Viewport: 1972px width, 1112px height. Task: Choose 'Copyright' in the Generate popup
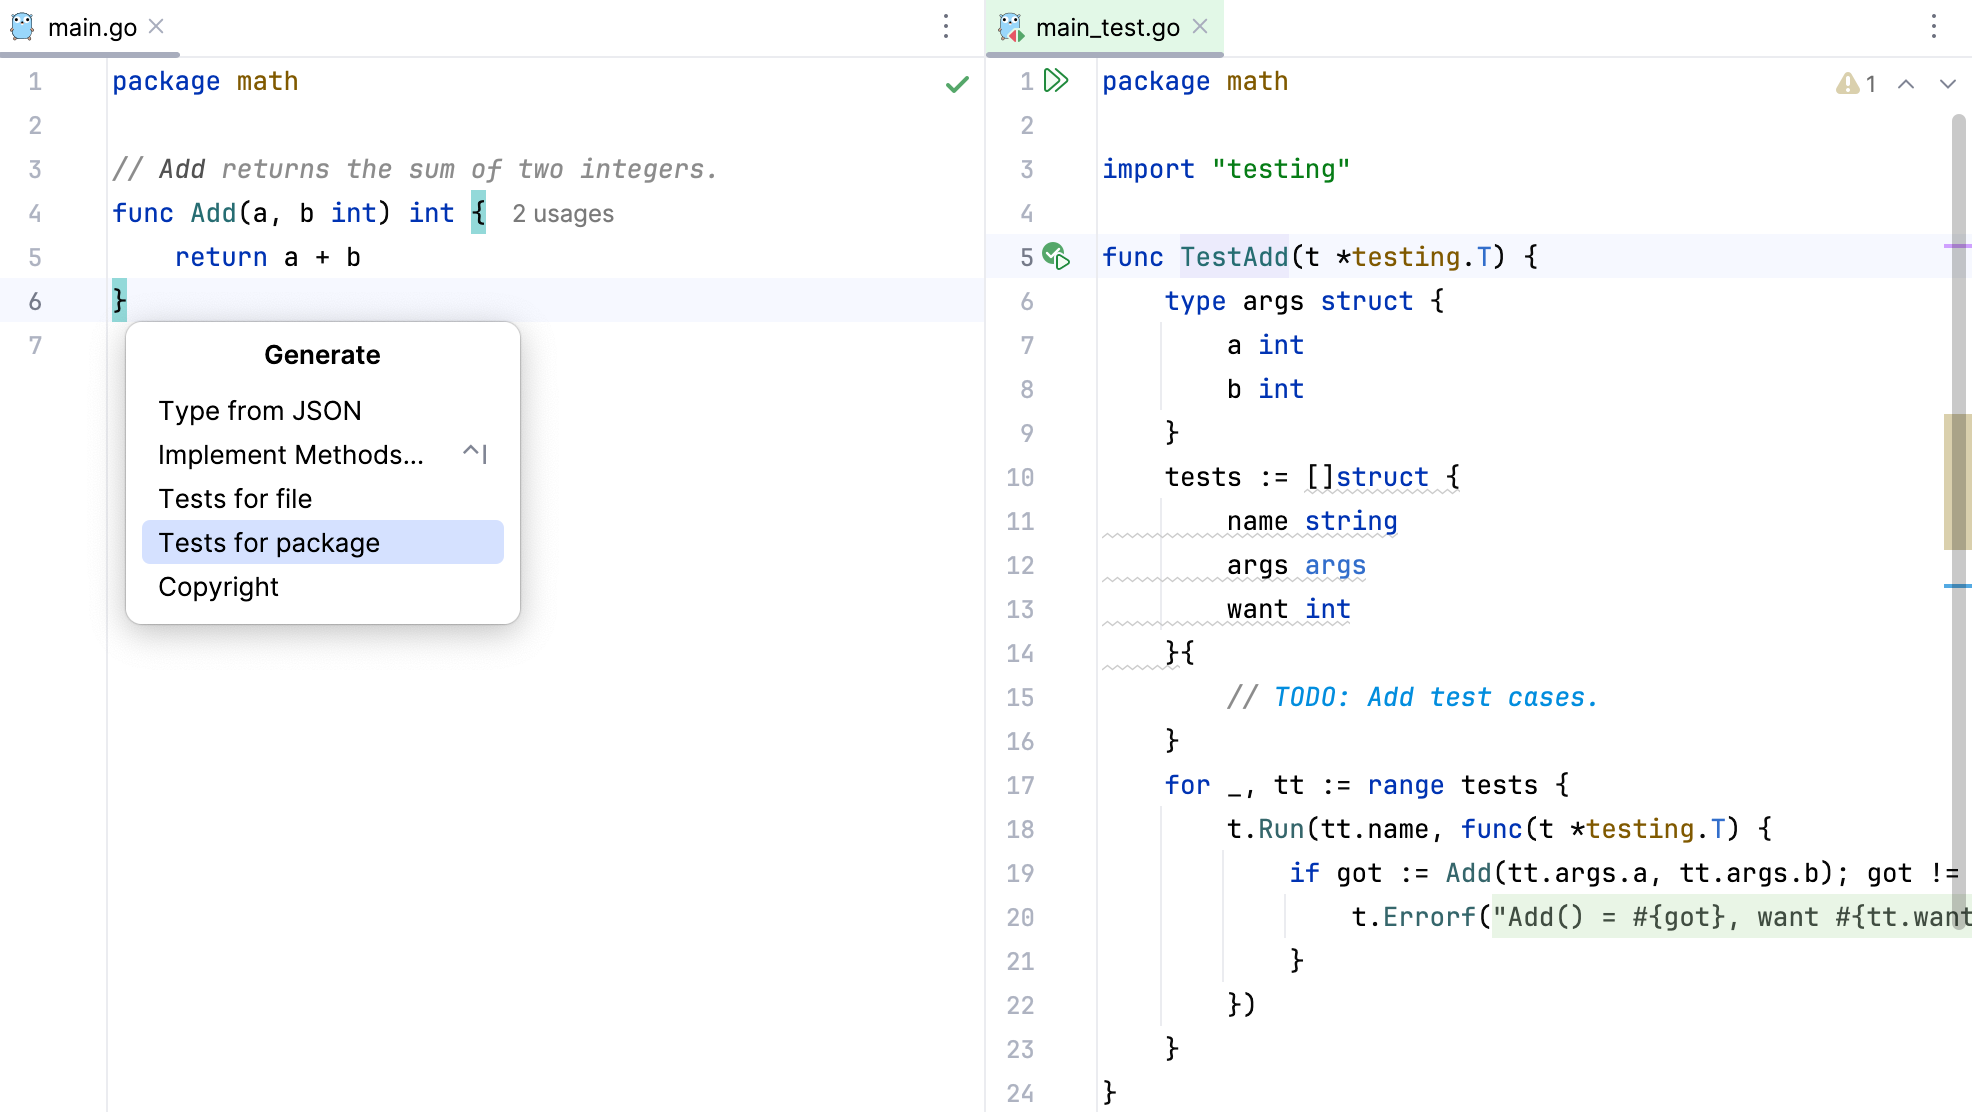(218, 587)
